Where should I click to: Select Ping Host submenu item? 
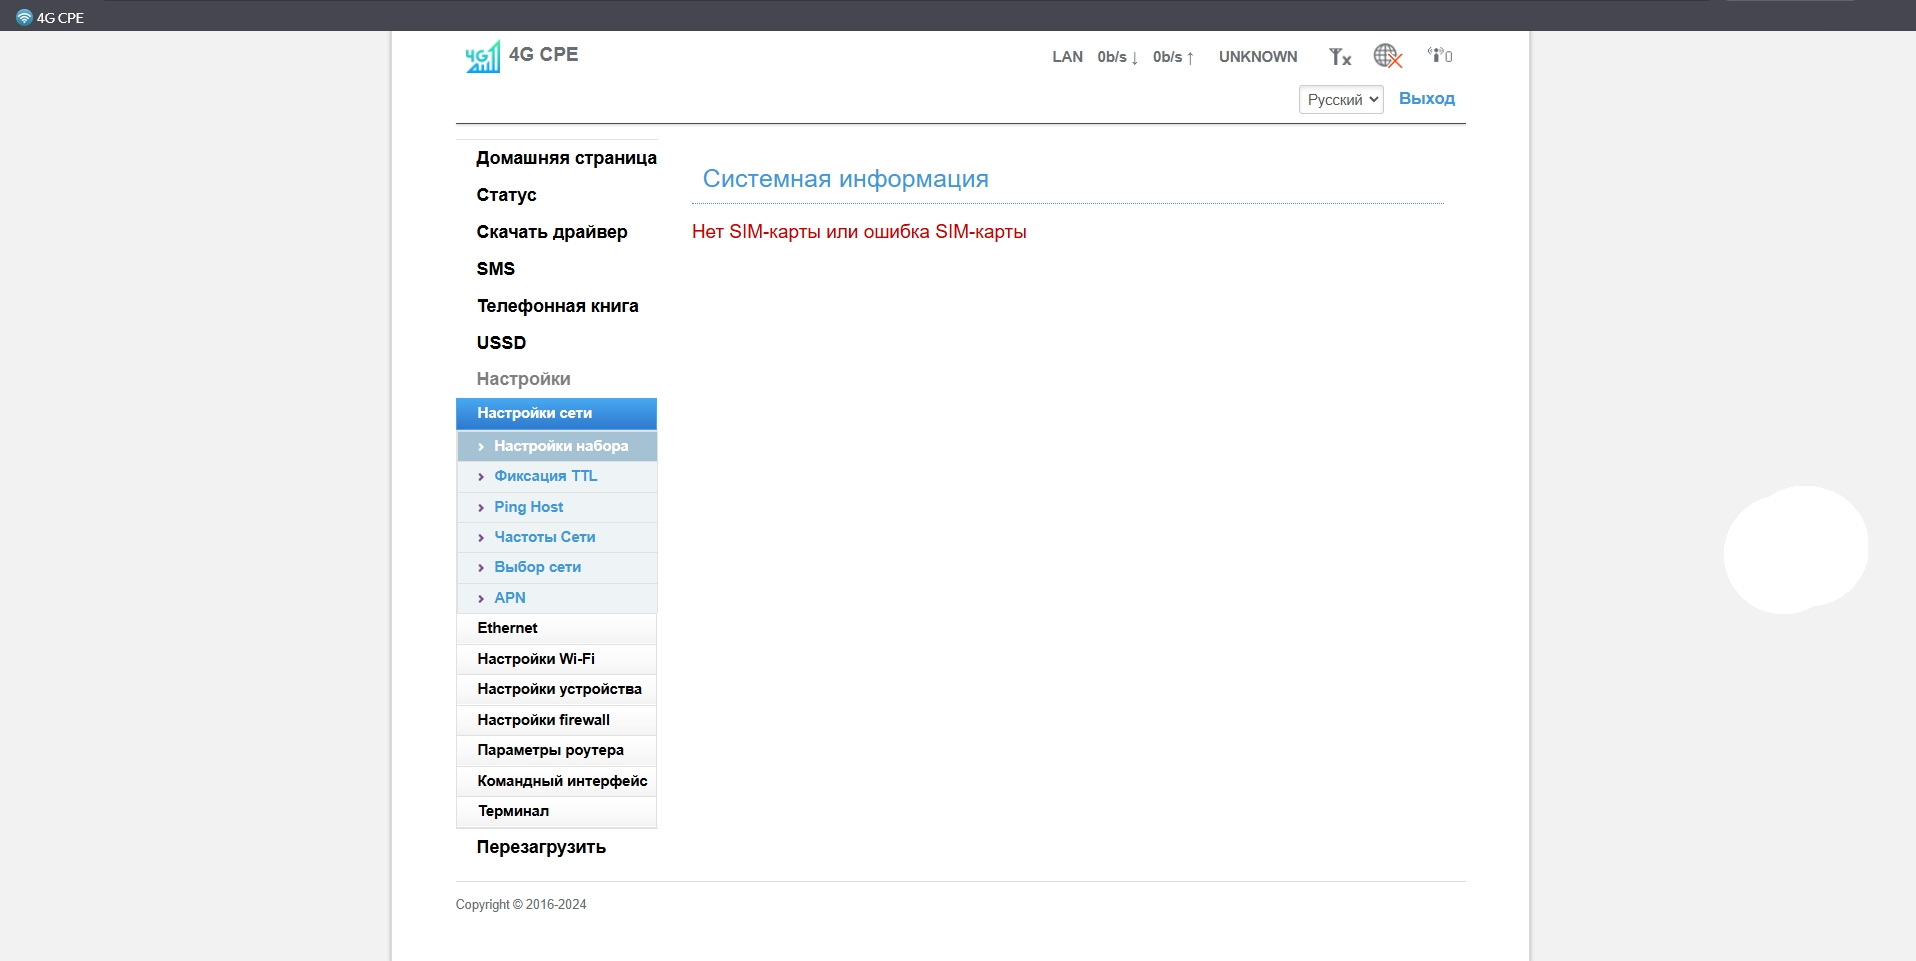tap(557, 507)
